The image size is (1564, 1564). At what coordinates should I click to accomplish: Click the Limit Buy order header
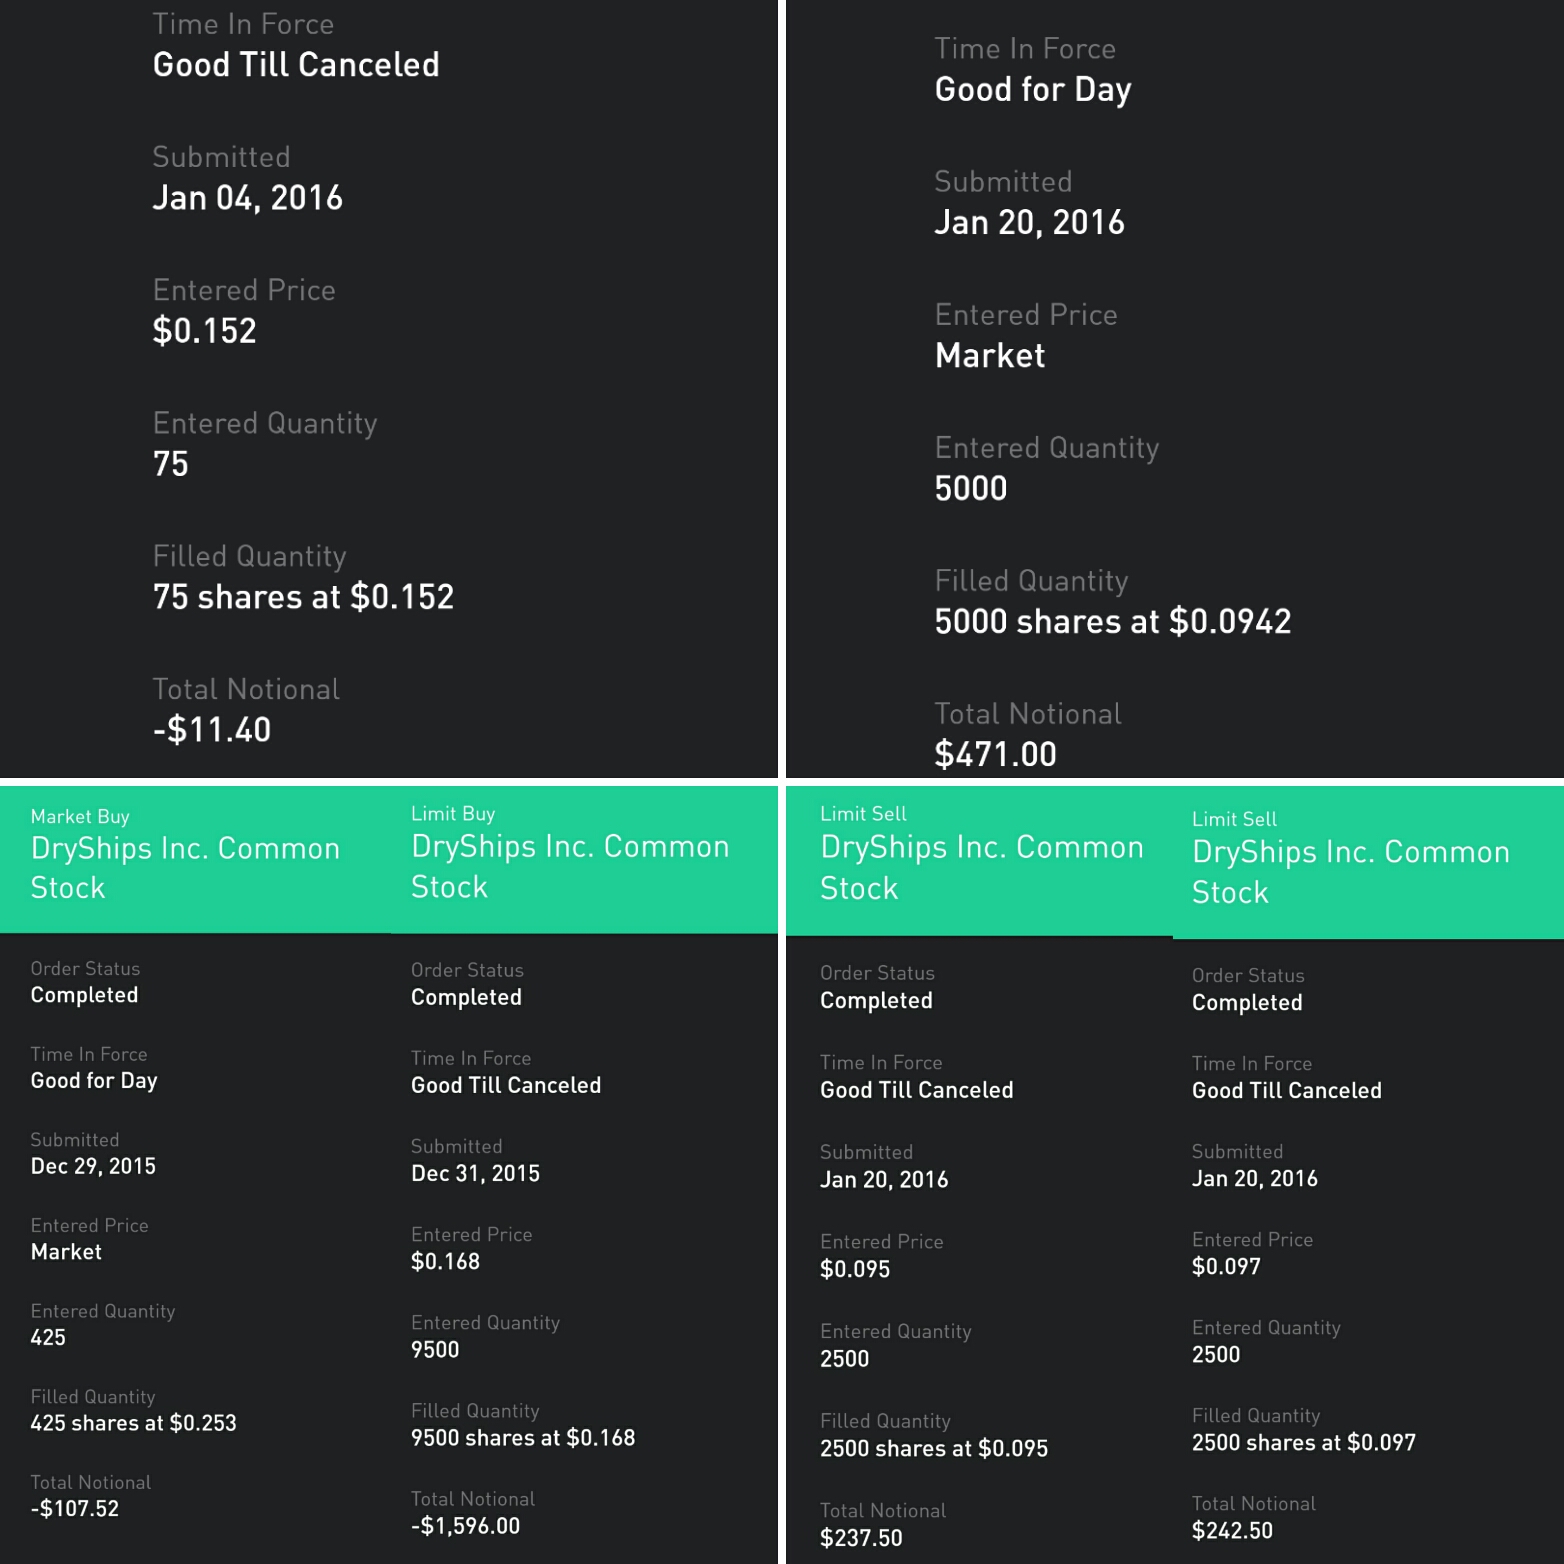click(570, 853)
